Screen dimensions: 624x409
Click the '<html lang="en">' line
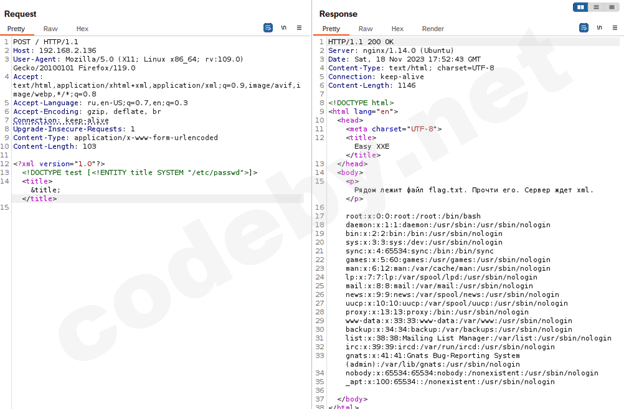[363, 112]
